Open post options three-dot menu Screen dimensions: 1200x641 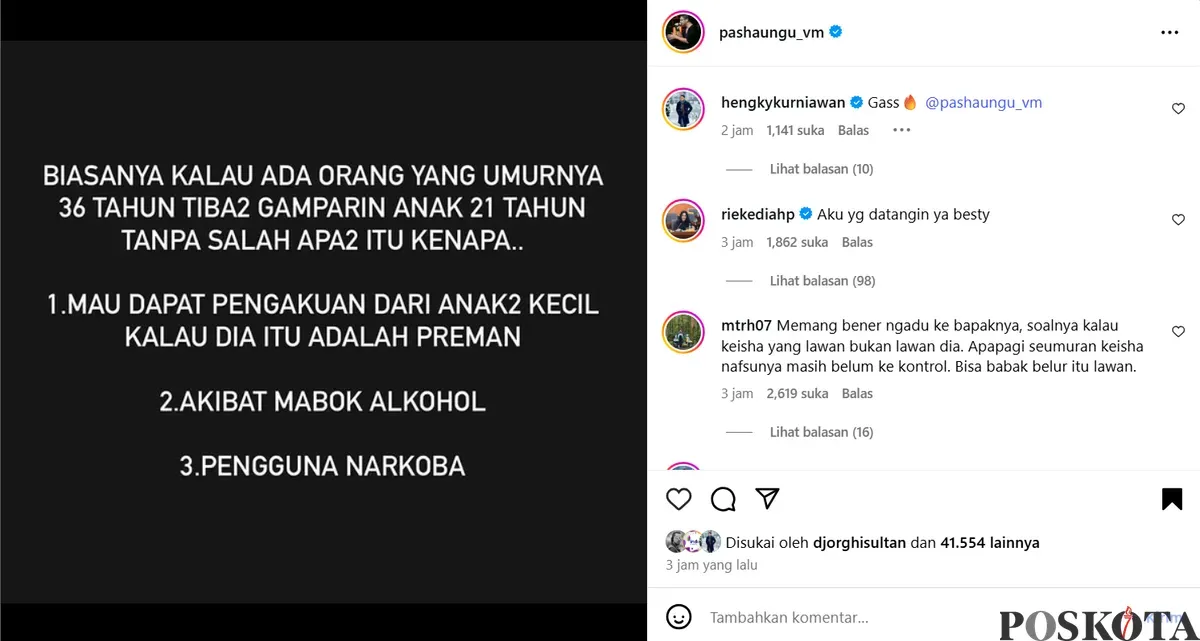tap(1170, 33)
